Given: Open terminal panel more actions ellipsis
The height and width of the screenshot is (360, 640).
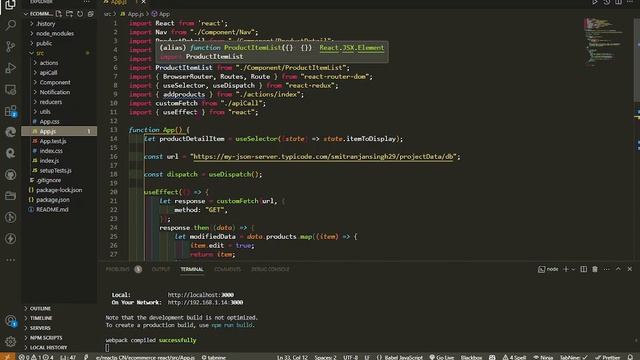Looking at the screenshot, I should pos(607,269).
